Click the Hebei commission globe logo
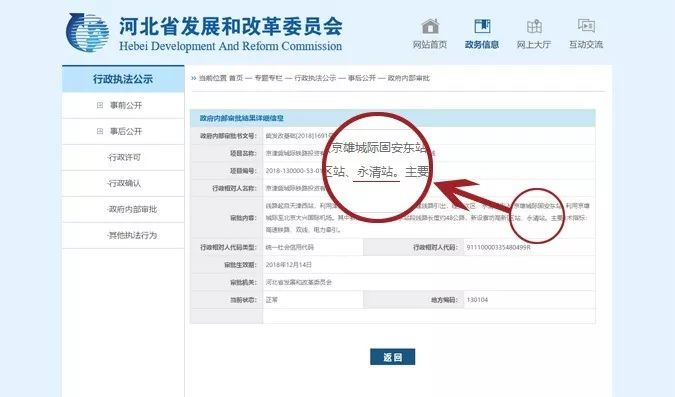This screenshot has width=675, height=397. (x=87, y=32)
